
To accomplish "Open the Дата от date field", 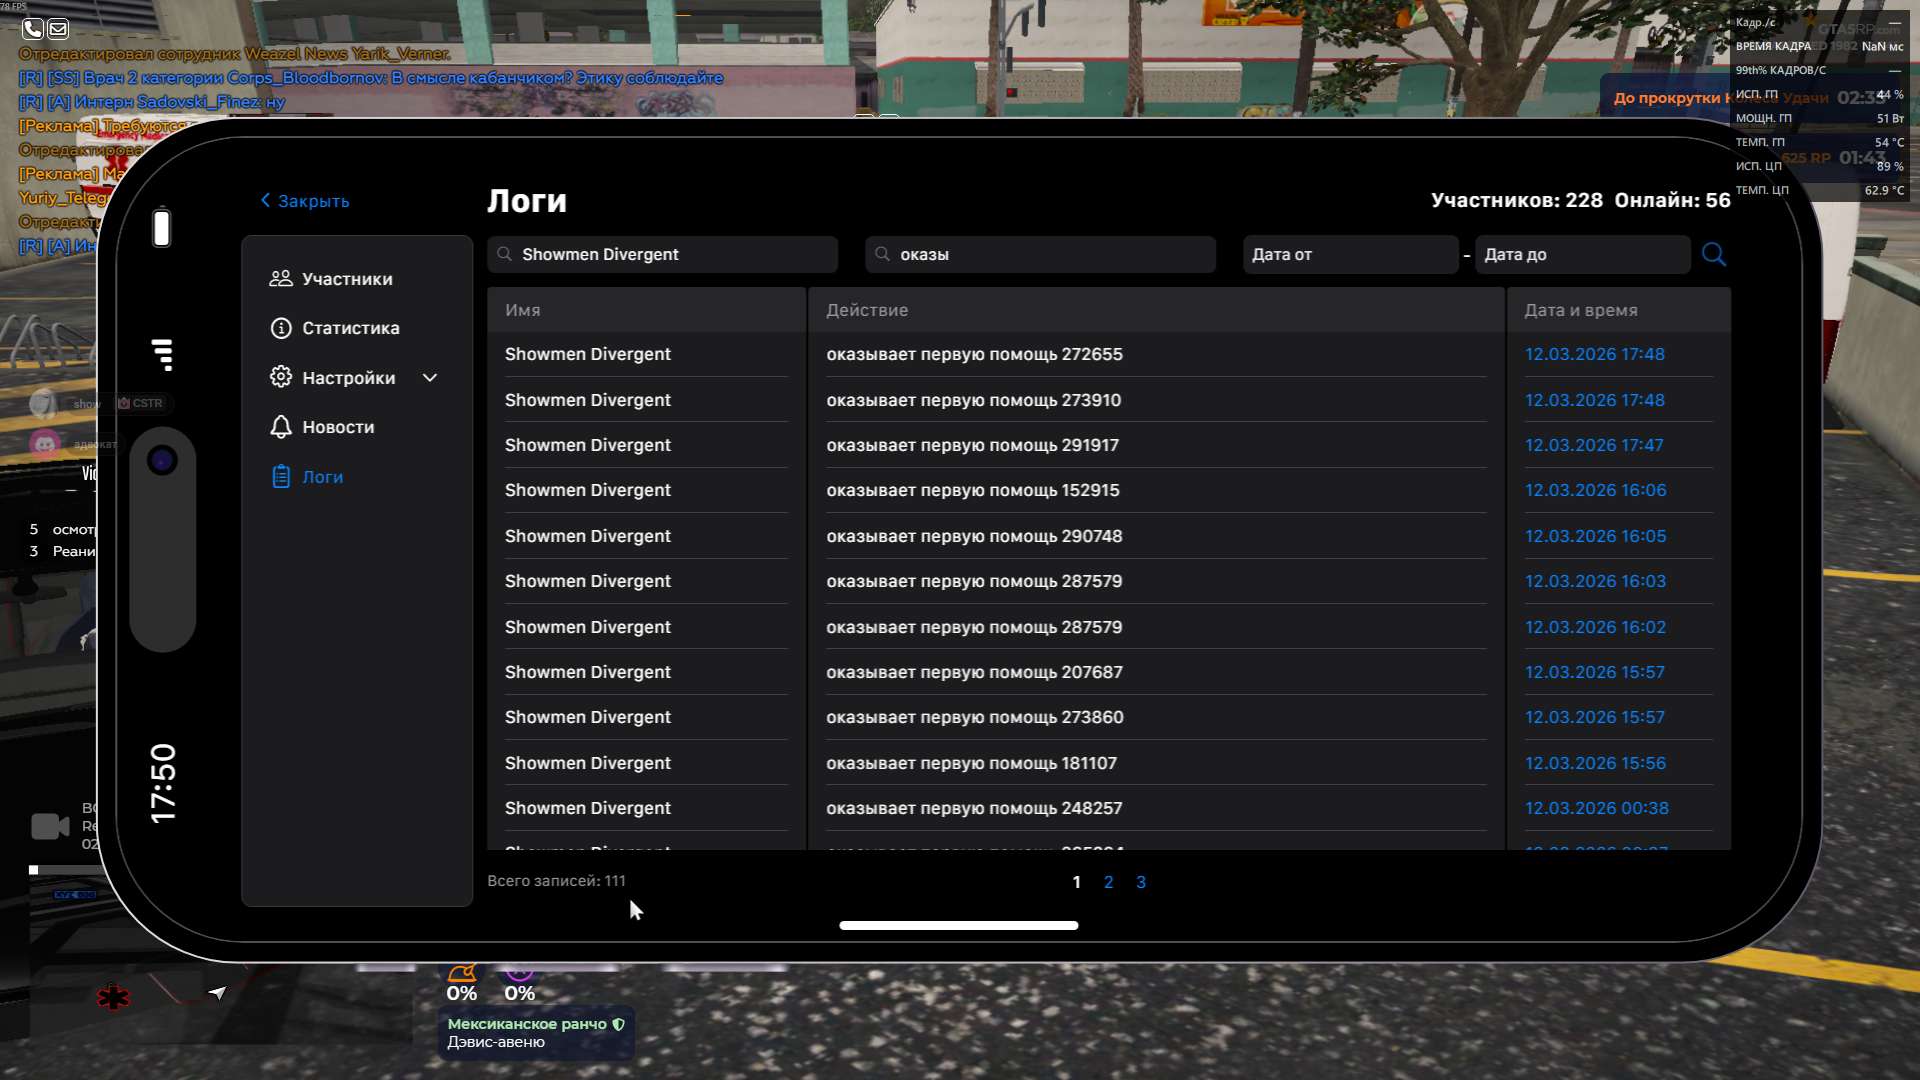I will point(1349,255).
